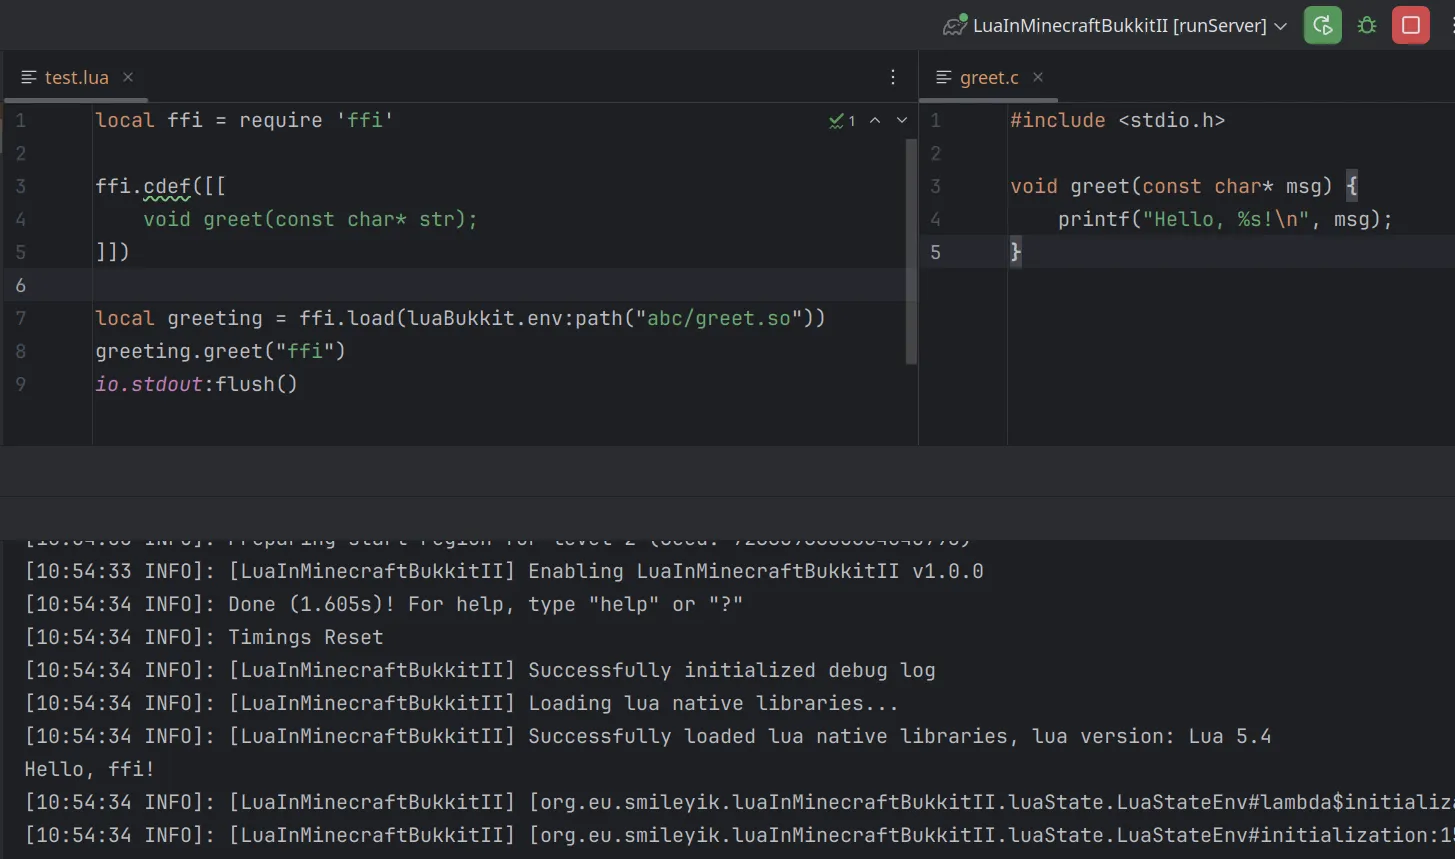1455x859 pixels.
Task: Click the cdef word with warning underline
Action: (x=167, y=186)
